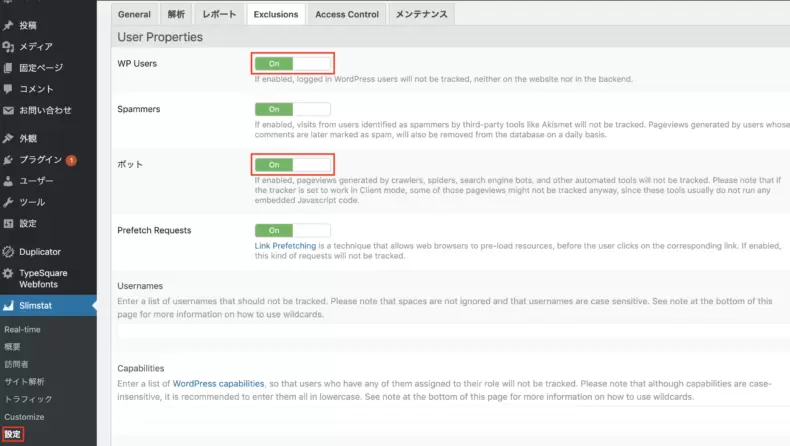This screenshot has width=790, height=446.
Task: Click the Duplicator gear icon
Action: (x=8, y=252)
